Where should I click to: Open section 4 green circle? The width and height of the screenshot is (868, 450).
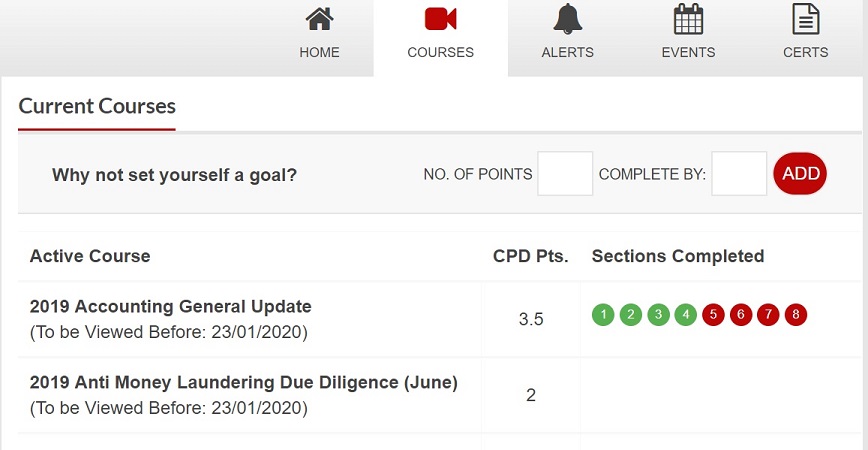[x=685, y=315]
